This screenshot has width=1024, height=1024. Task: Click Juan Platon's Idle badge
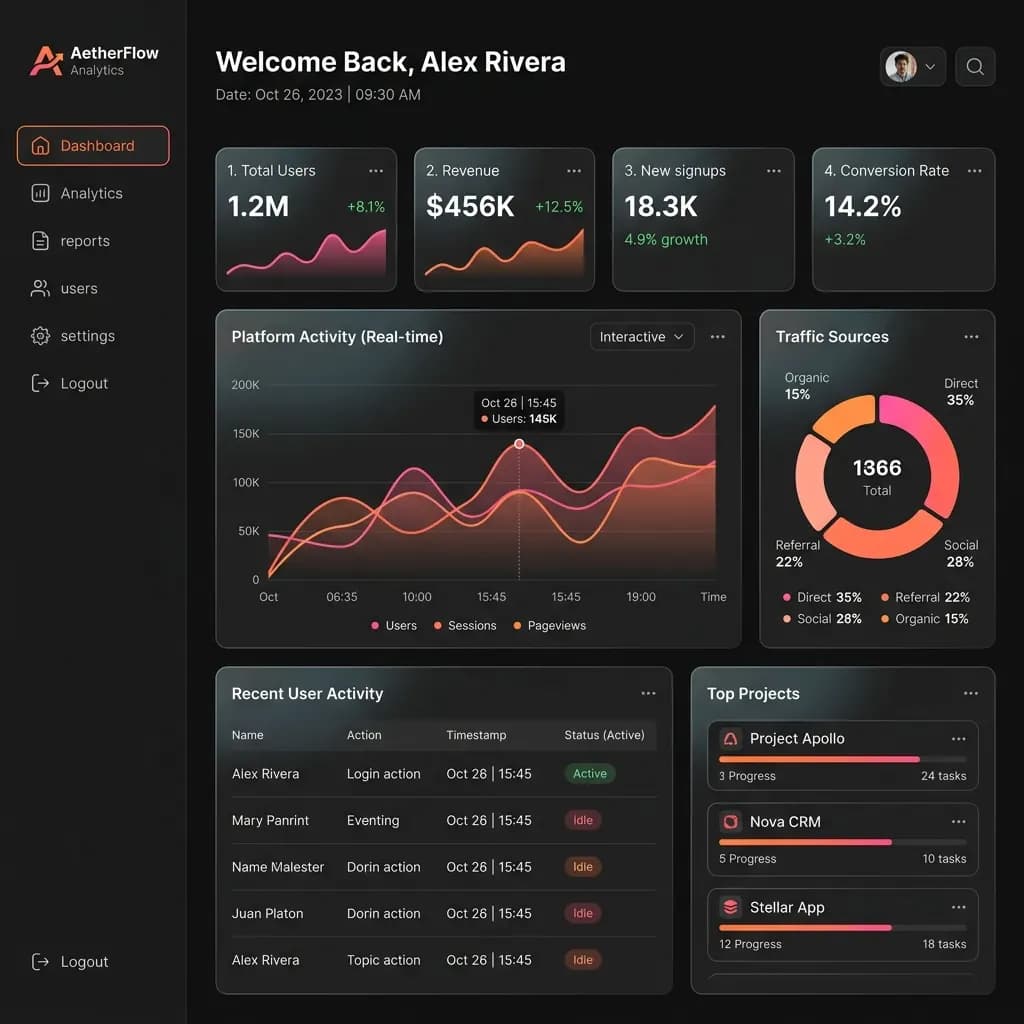583,914
